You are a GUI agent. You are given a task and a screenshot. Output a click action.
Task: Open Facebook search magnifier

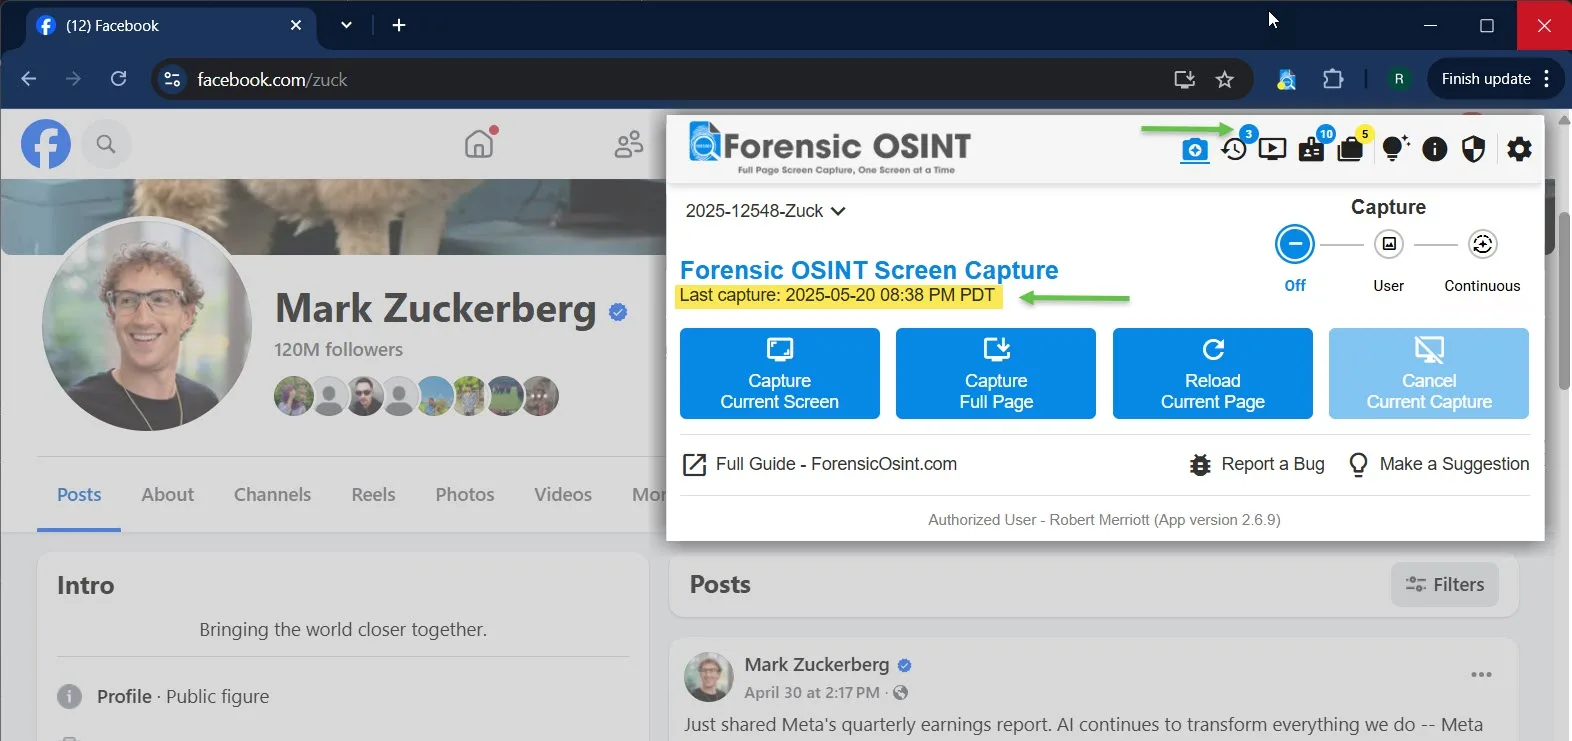click(x=105, y=144)
